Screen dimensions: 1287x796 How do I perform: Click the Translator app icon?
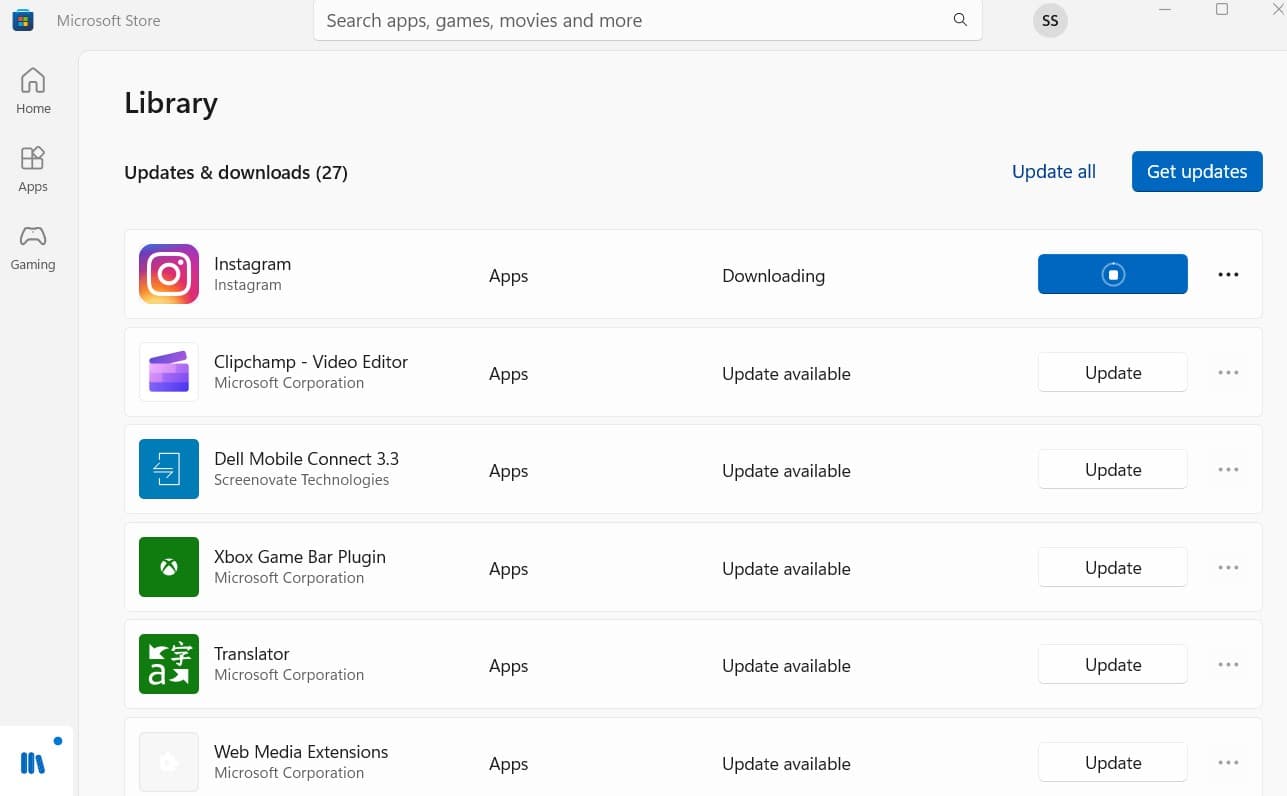click(169, 664)
